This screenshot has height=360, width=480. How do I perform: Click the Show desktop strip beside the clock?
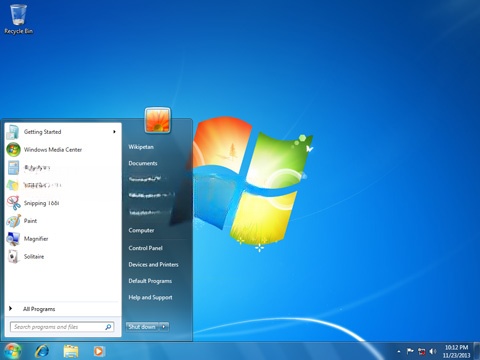click(477, 351)
